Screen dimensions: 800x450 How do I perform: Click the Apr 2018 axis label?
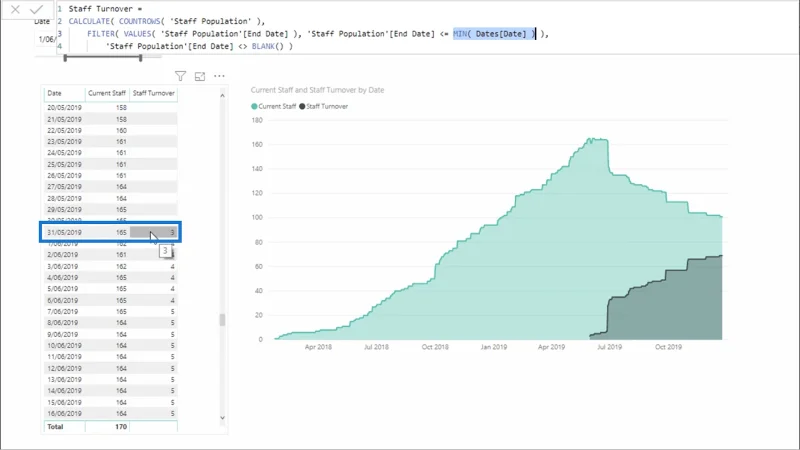(318, 347)
